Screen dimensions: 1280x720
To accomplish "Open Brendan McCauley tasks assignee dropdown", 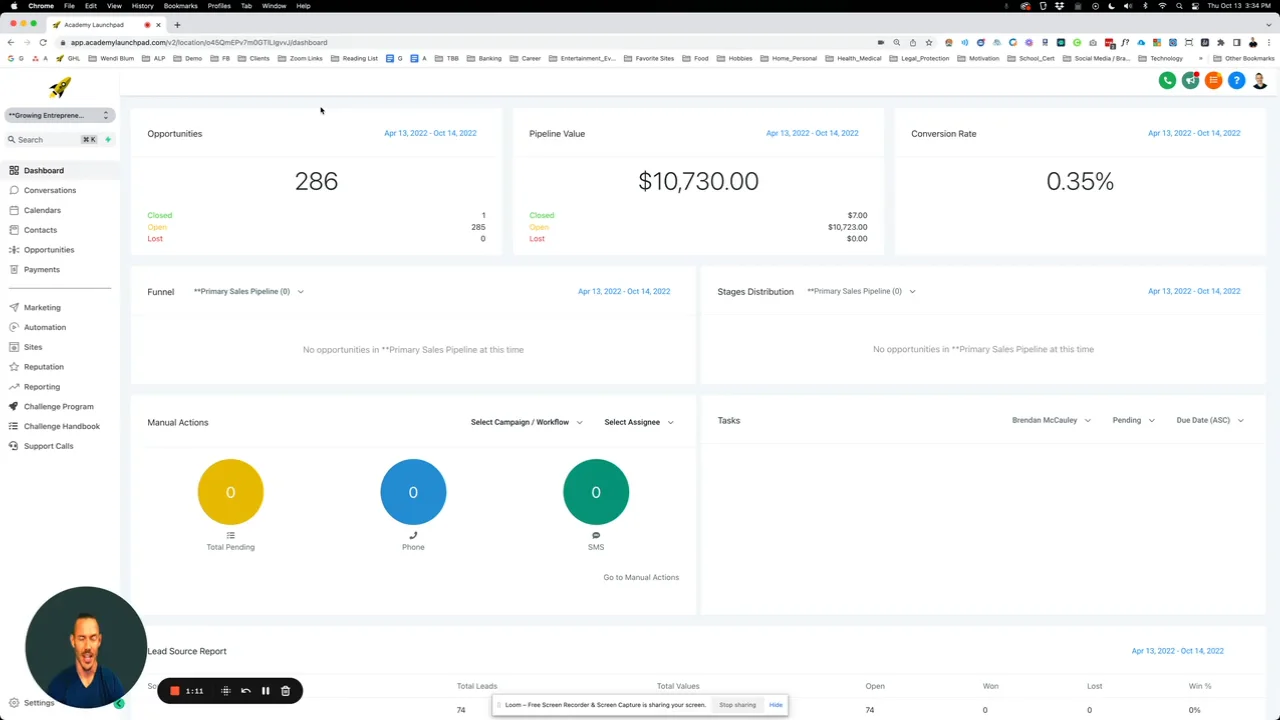I will point(1051,421).
